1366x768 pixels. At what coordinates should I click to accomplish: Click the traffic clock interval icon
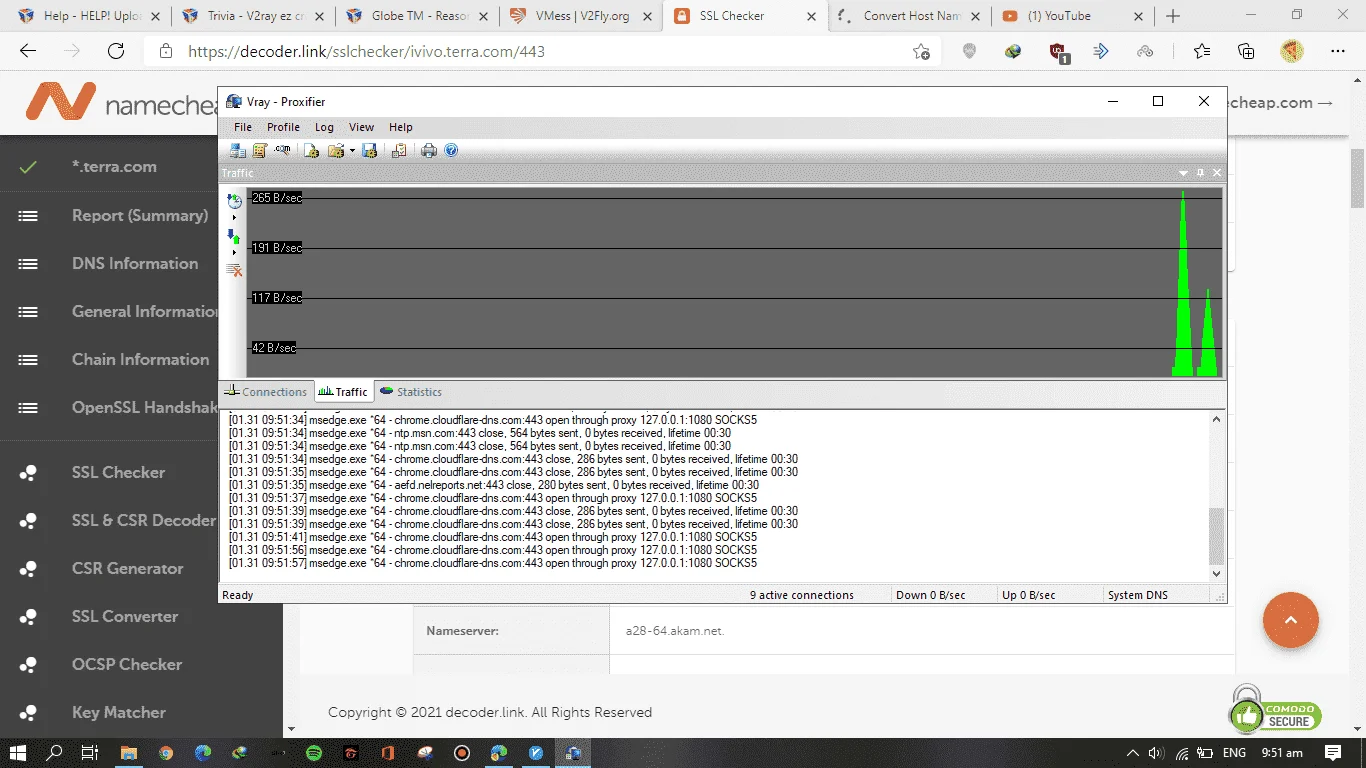point(234,201)
